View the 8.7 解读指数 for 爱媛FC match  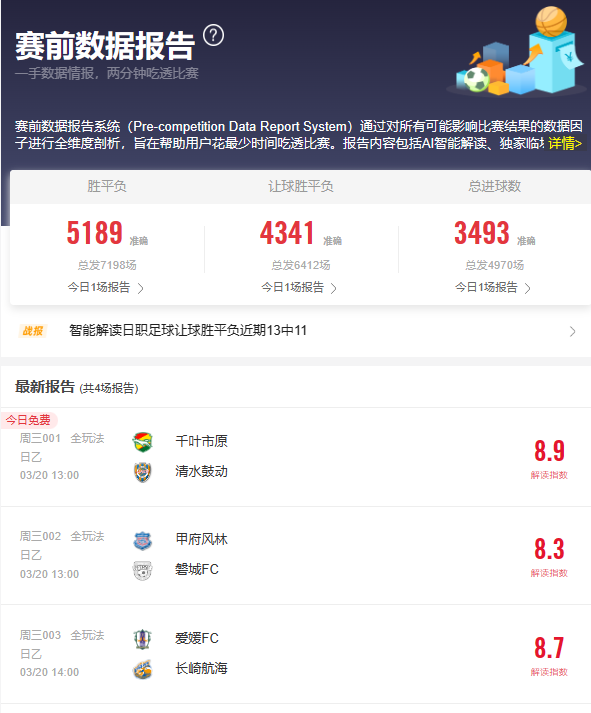click(549, 655)
